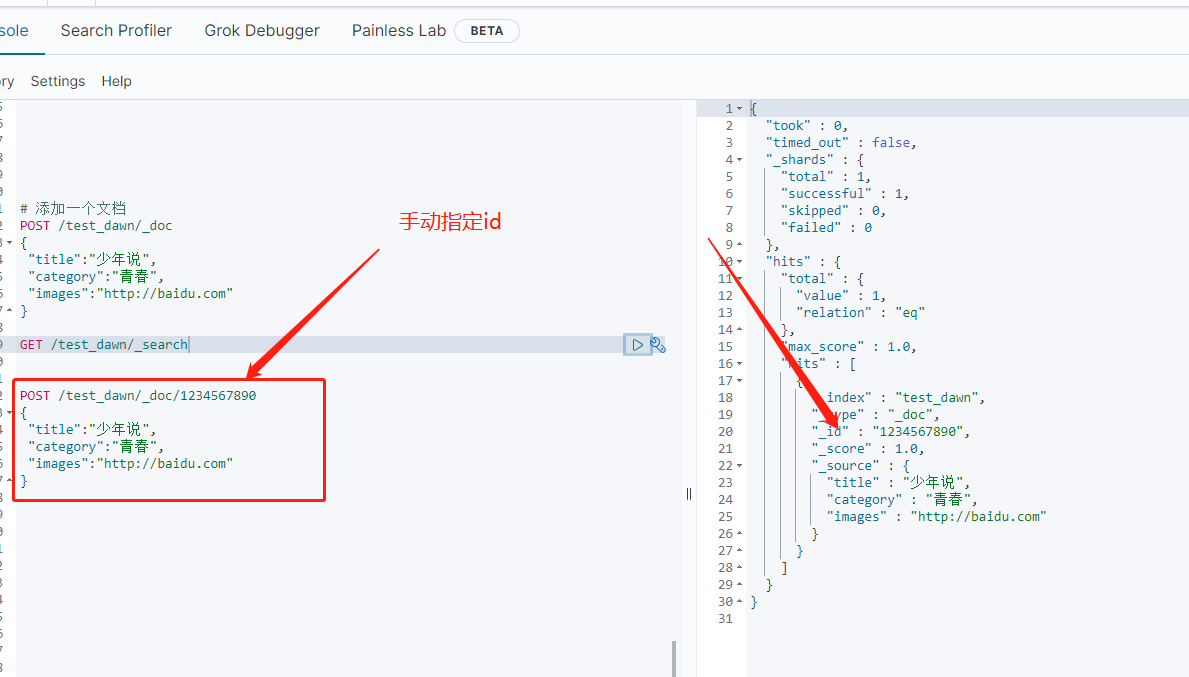The height and width of the screenshot is (677, 1189).
Task: Collapse the "_shards" block at line 4
Action: click(739, 160)
